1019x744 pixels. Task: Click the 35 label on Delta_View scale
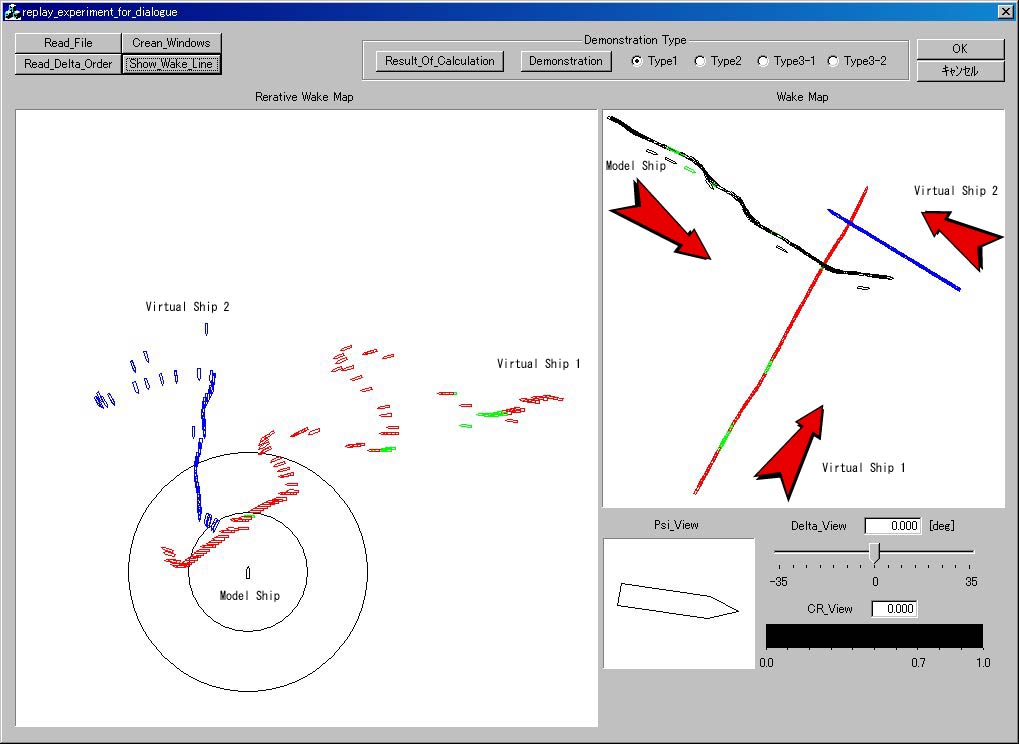[x=971, y=582]
